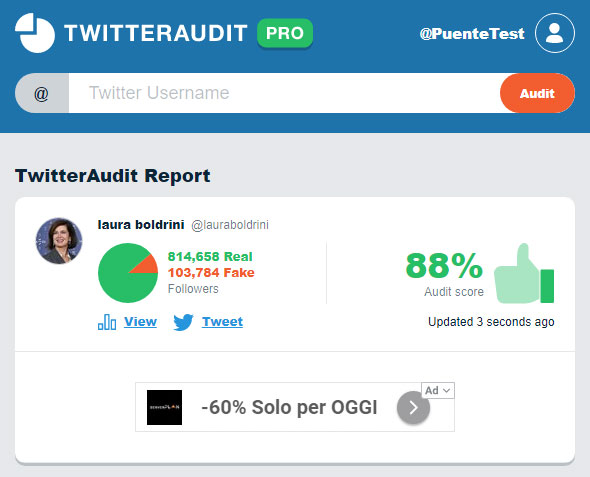Expand the Ad options dropdown chevron
This screenshot has height=477, width=590.
pos(447,390)
